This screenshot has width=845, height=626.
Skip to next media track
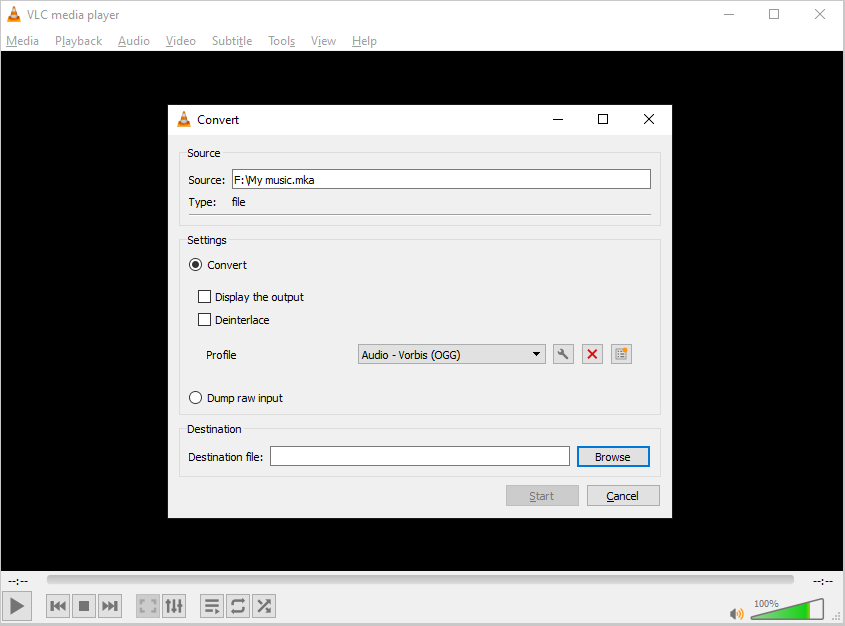click(109, 606)
